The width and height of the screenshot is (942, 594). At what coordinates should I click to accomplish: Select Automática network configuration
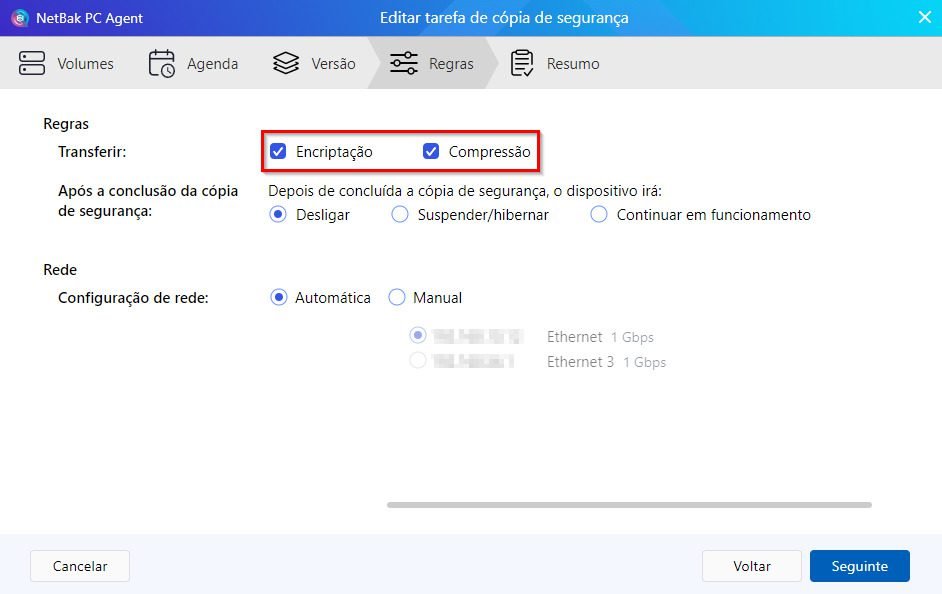click(279, 297)
